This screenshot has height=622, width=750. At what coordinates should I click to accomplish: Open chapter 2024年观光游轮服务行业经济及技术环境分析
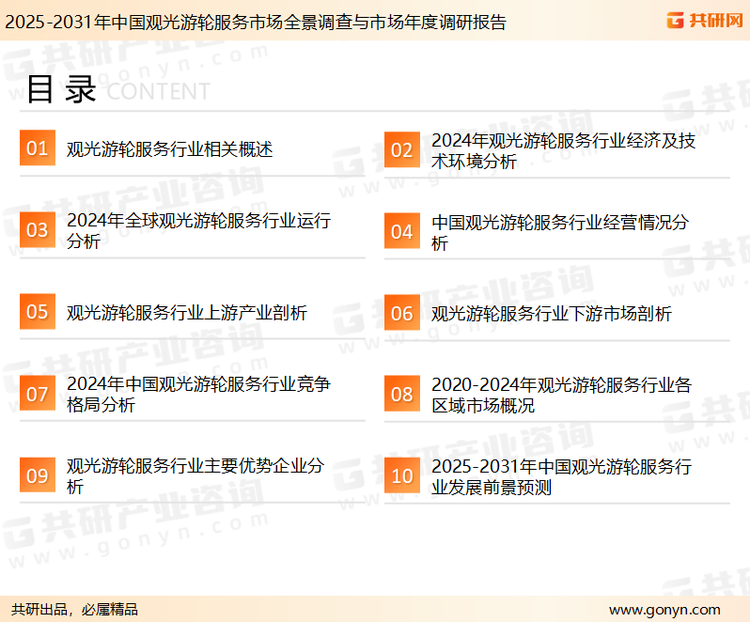[x=563, y=151]
